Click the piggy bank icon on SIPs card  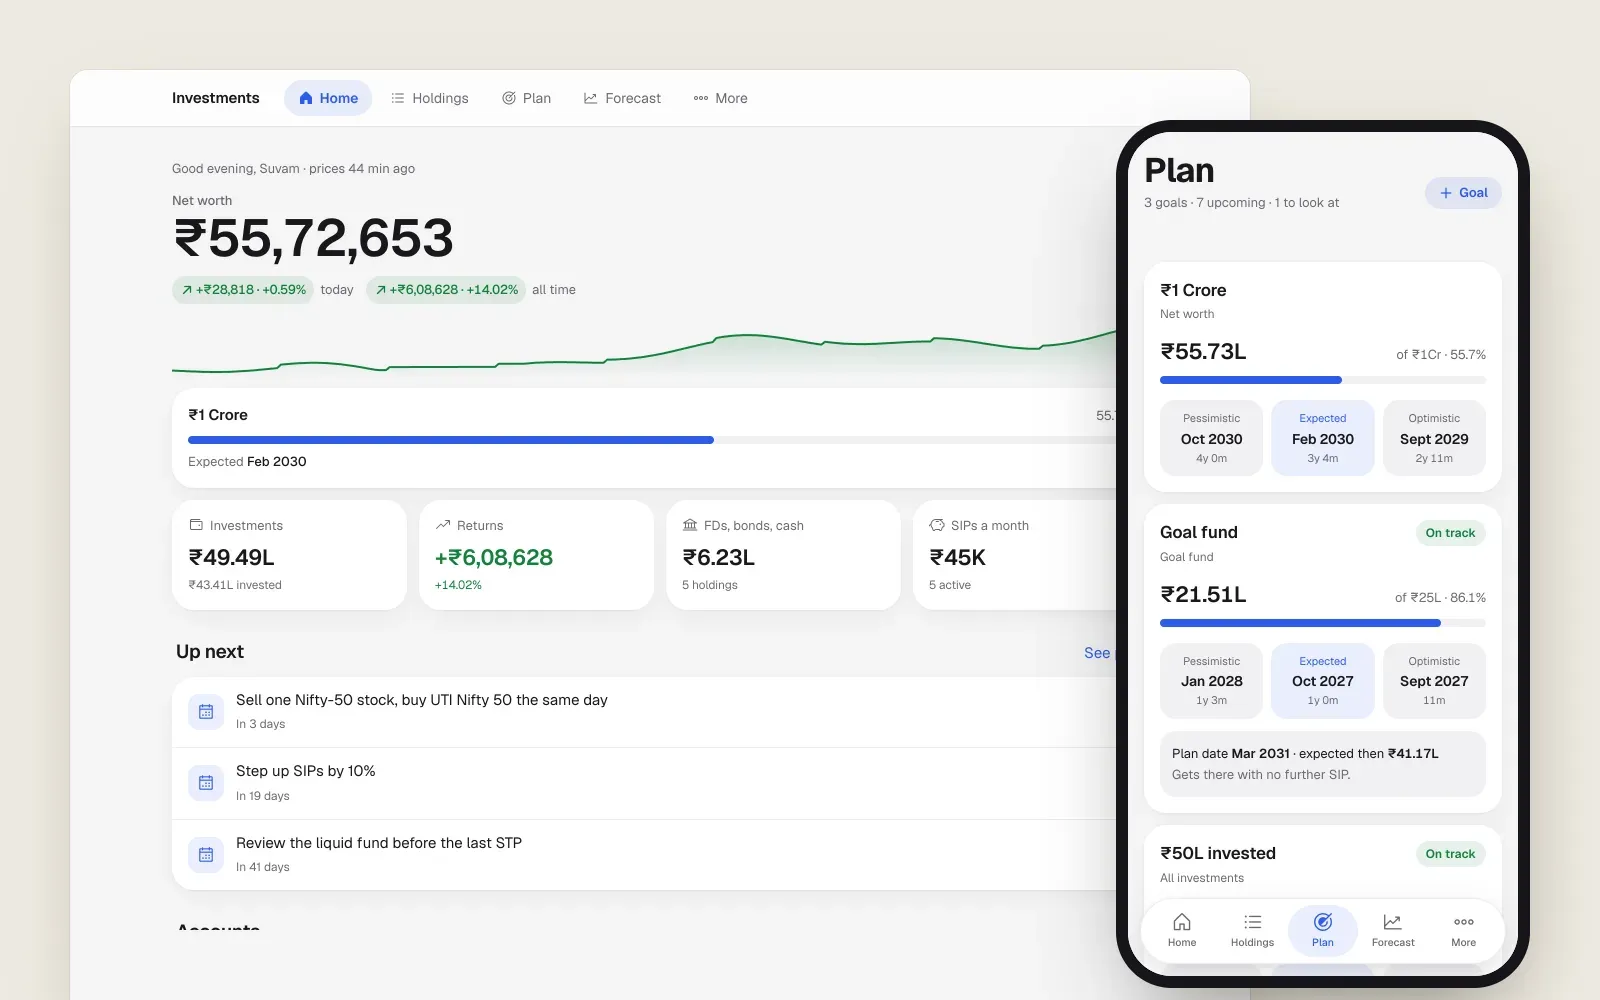click(x=937, y=525)
